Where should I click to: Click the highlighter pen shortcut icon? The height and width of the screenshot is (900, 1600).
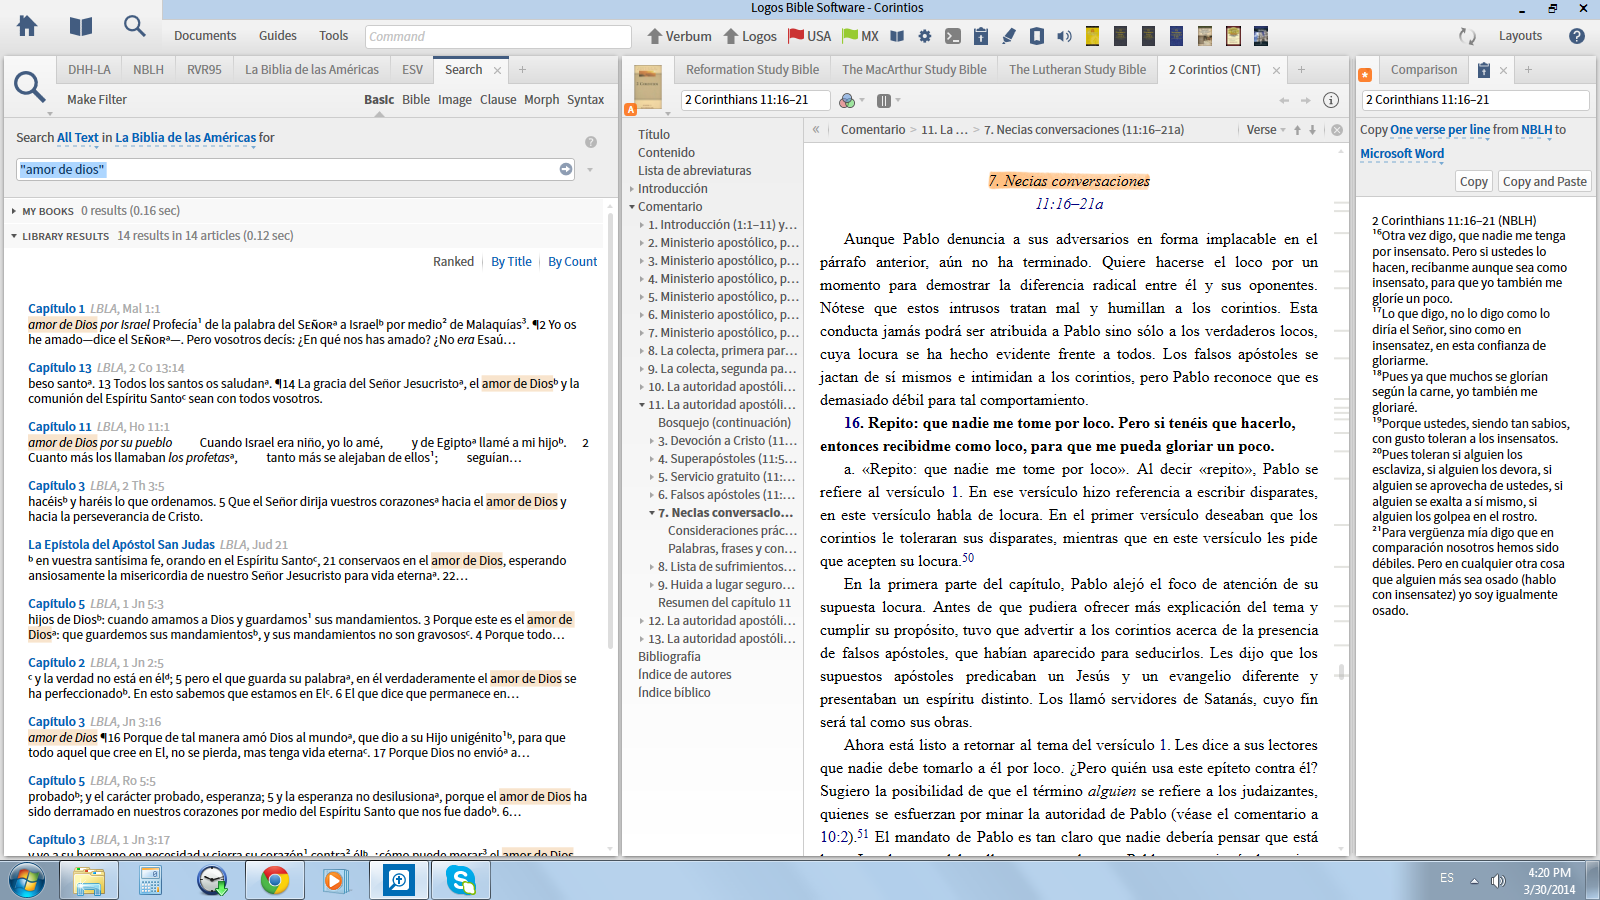point(1009,36)
